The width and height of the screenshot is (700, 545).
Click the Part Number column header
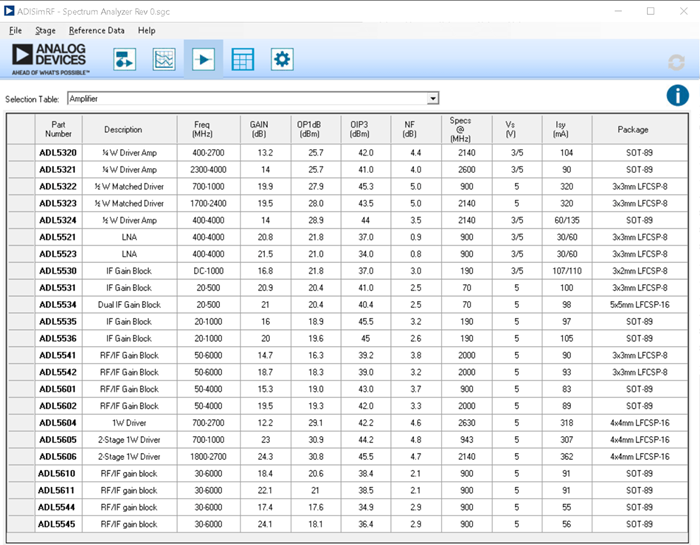tap(58, 129)
